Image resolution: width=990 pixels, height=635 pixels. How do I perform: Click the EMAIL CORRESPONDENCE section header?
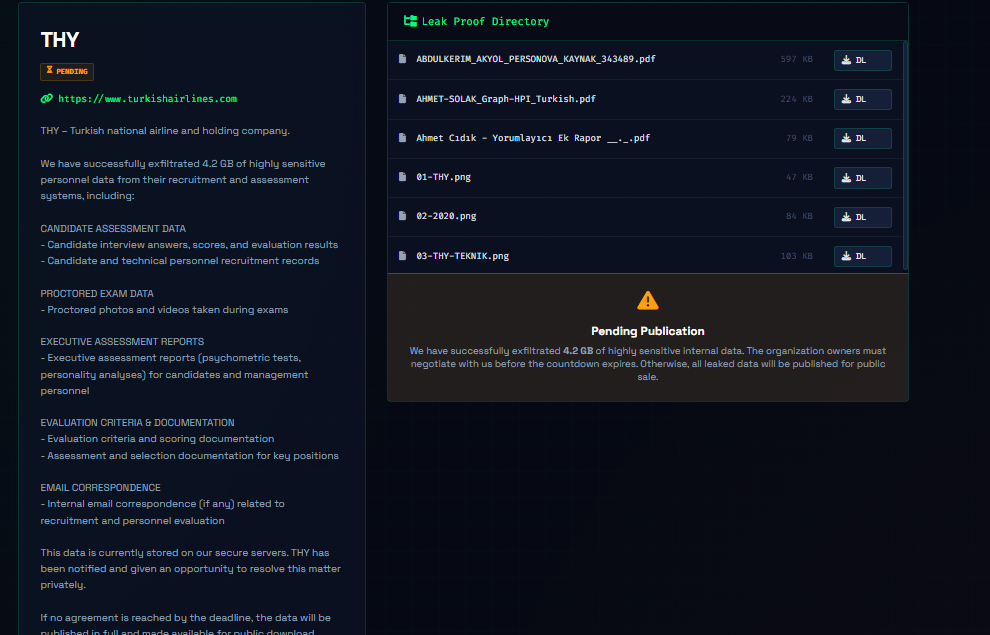(x=100, y=487)
